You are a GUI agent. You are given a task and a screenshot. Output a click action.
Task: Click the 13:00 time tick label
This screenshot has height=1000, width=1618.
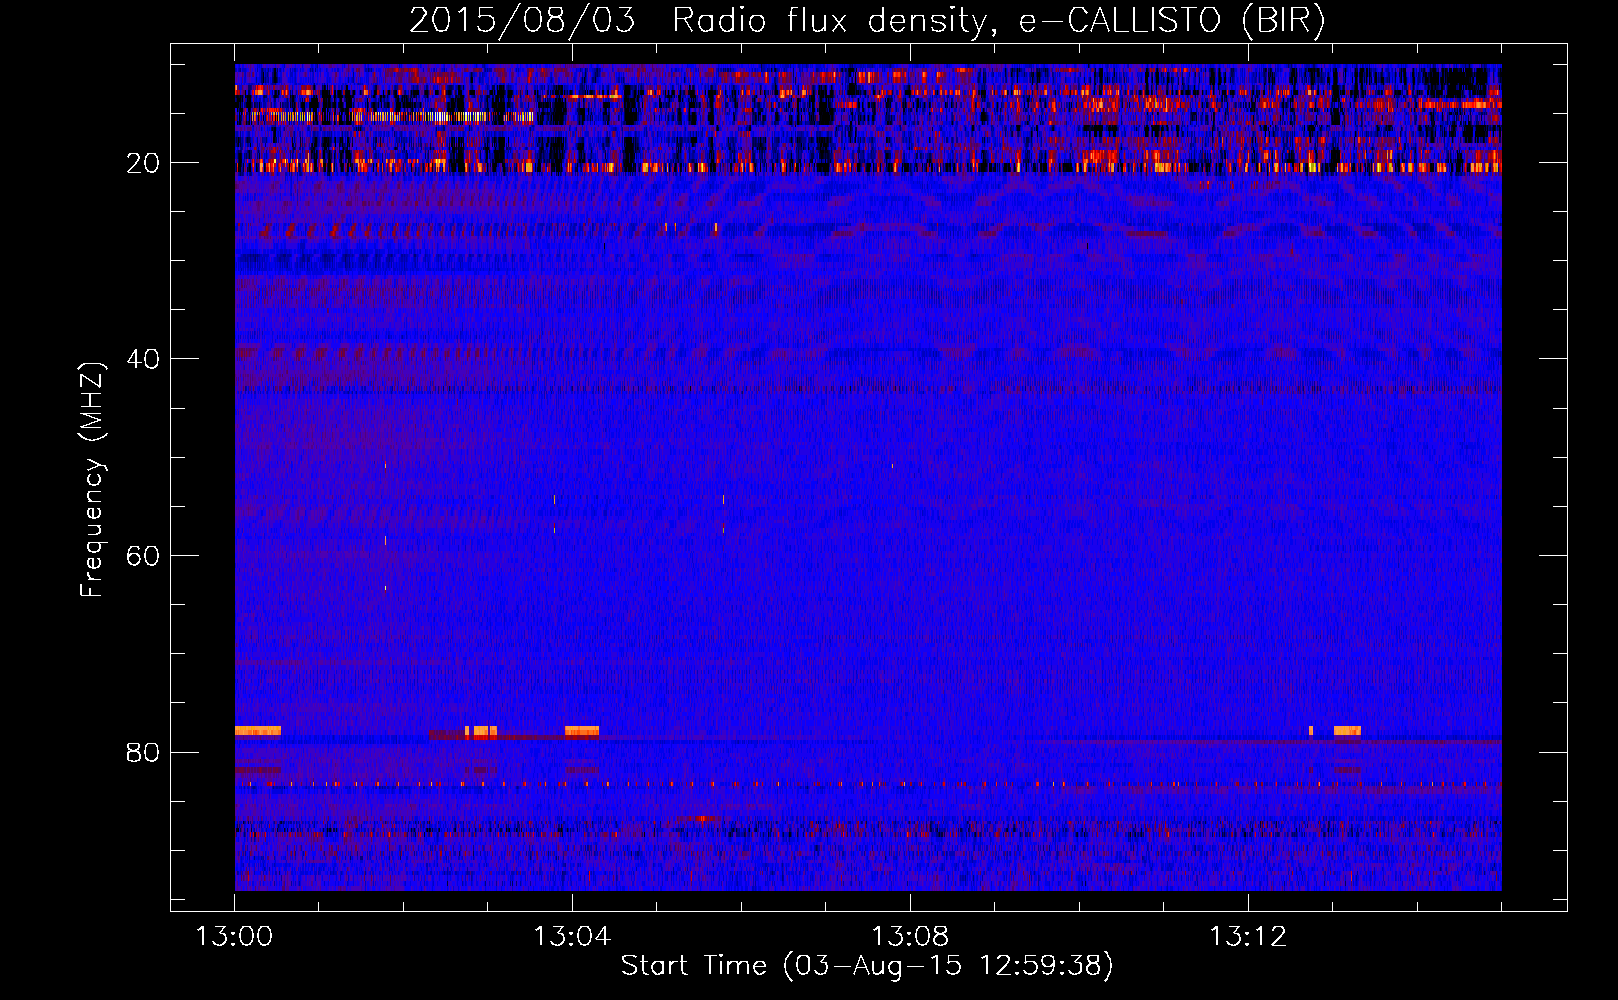pyautogui.click(x=234, y=937)
